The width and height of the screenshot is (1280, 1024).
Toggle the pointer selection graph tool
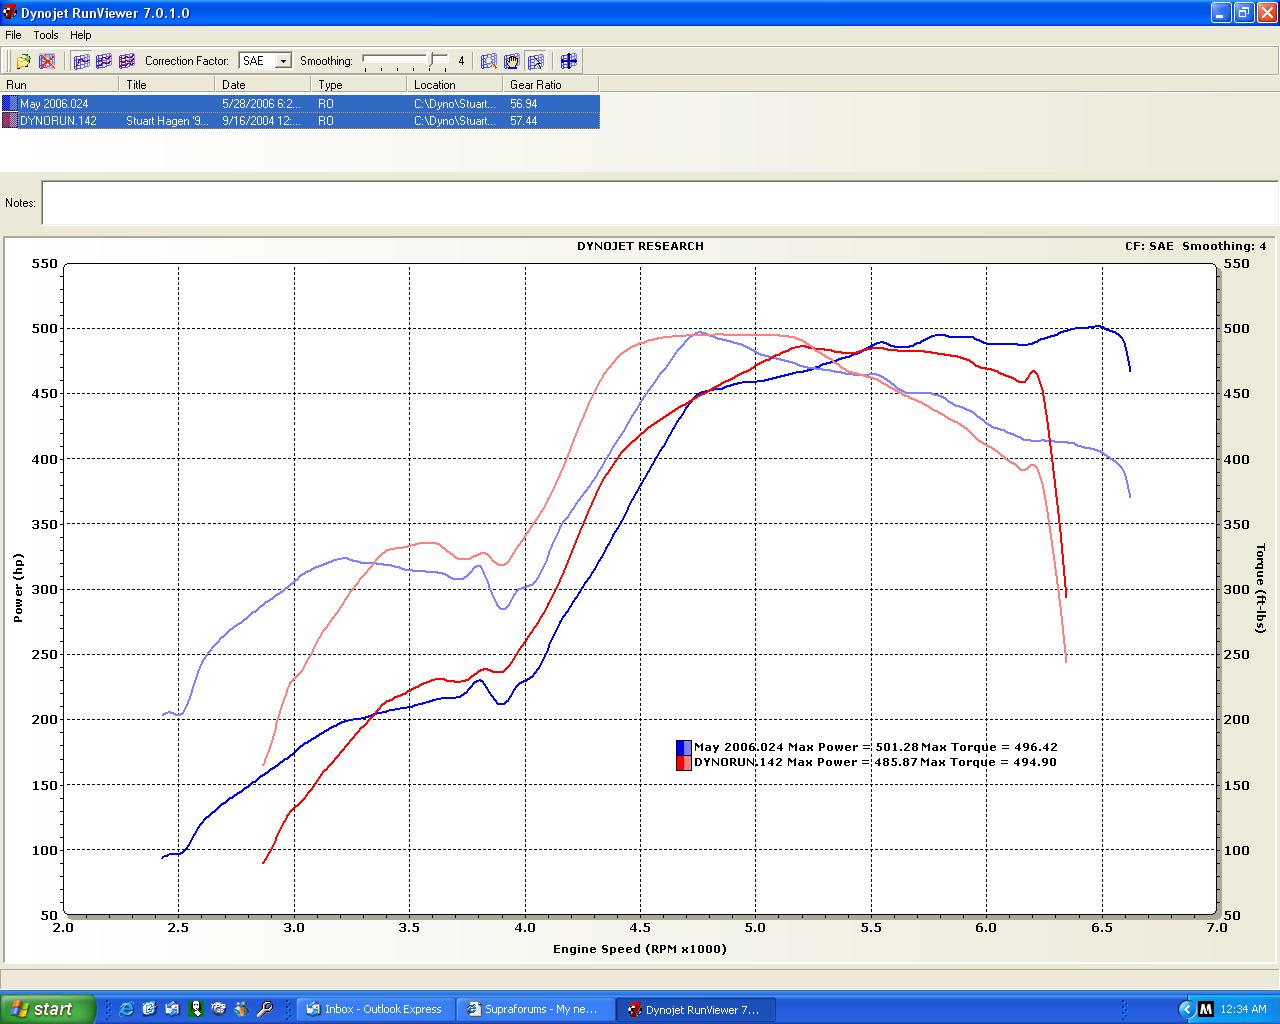pyautogui.click(x=535, y=61)
